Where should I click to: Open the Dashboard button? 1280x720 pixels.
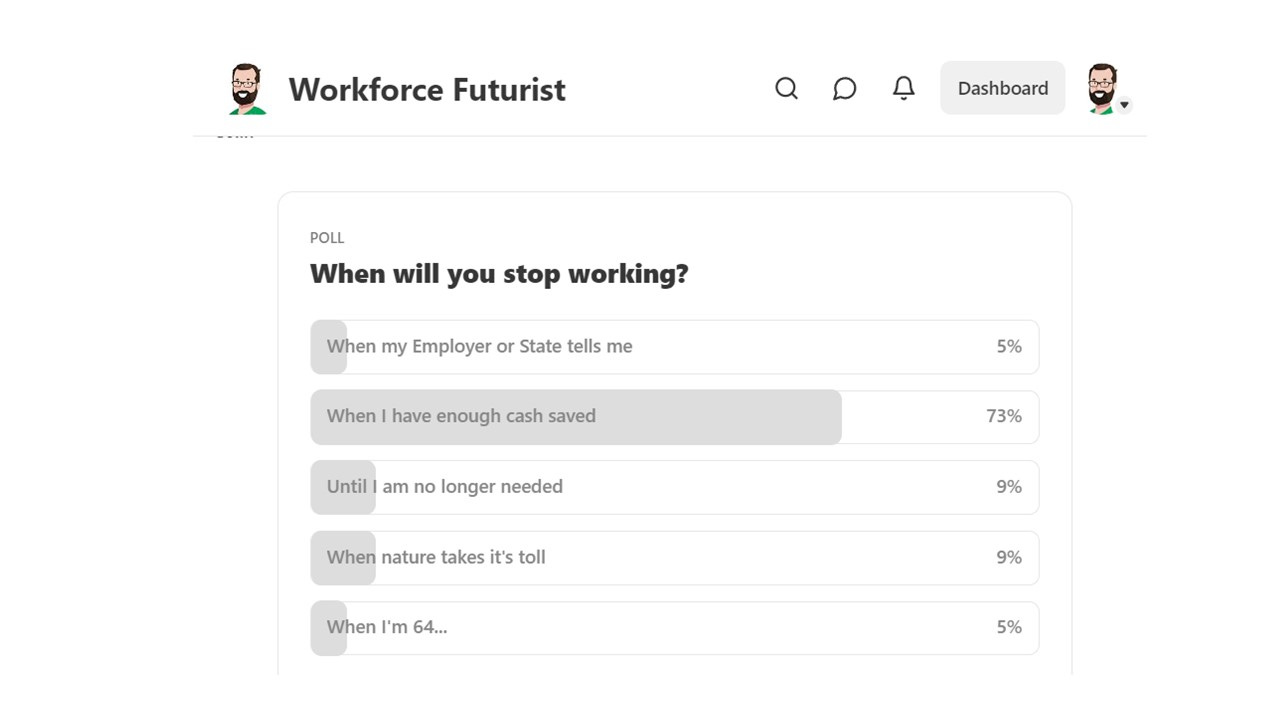[1002, 88]
